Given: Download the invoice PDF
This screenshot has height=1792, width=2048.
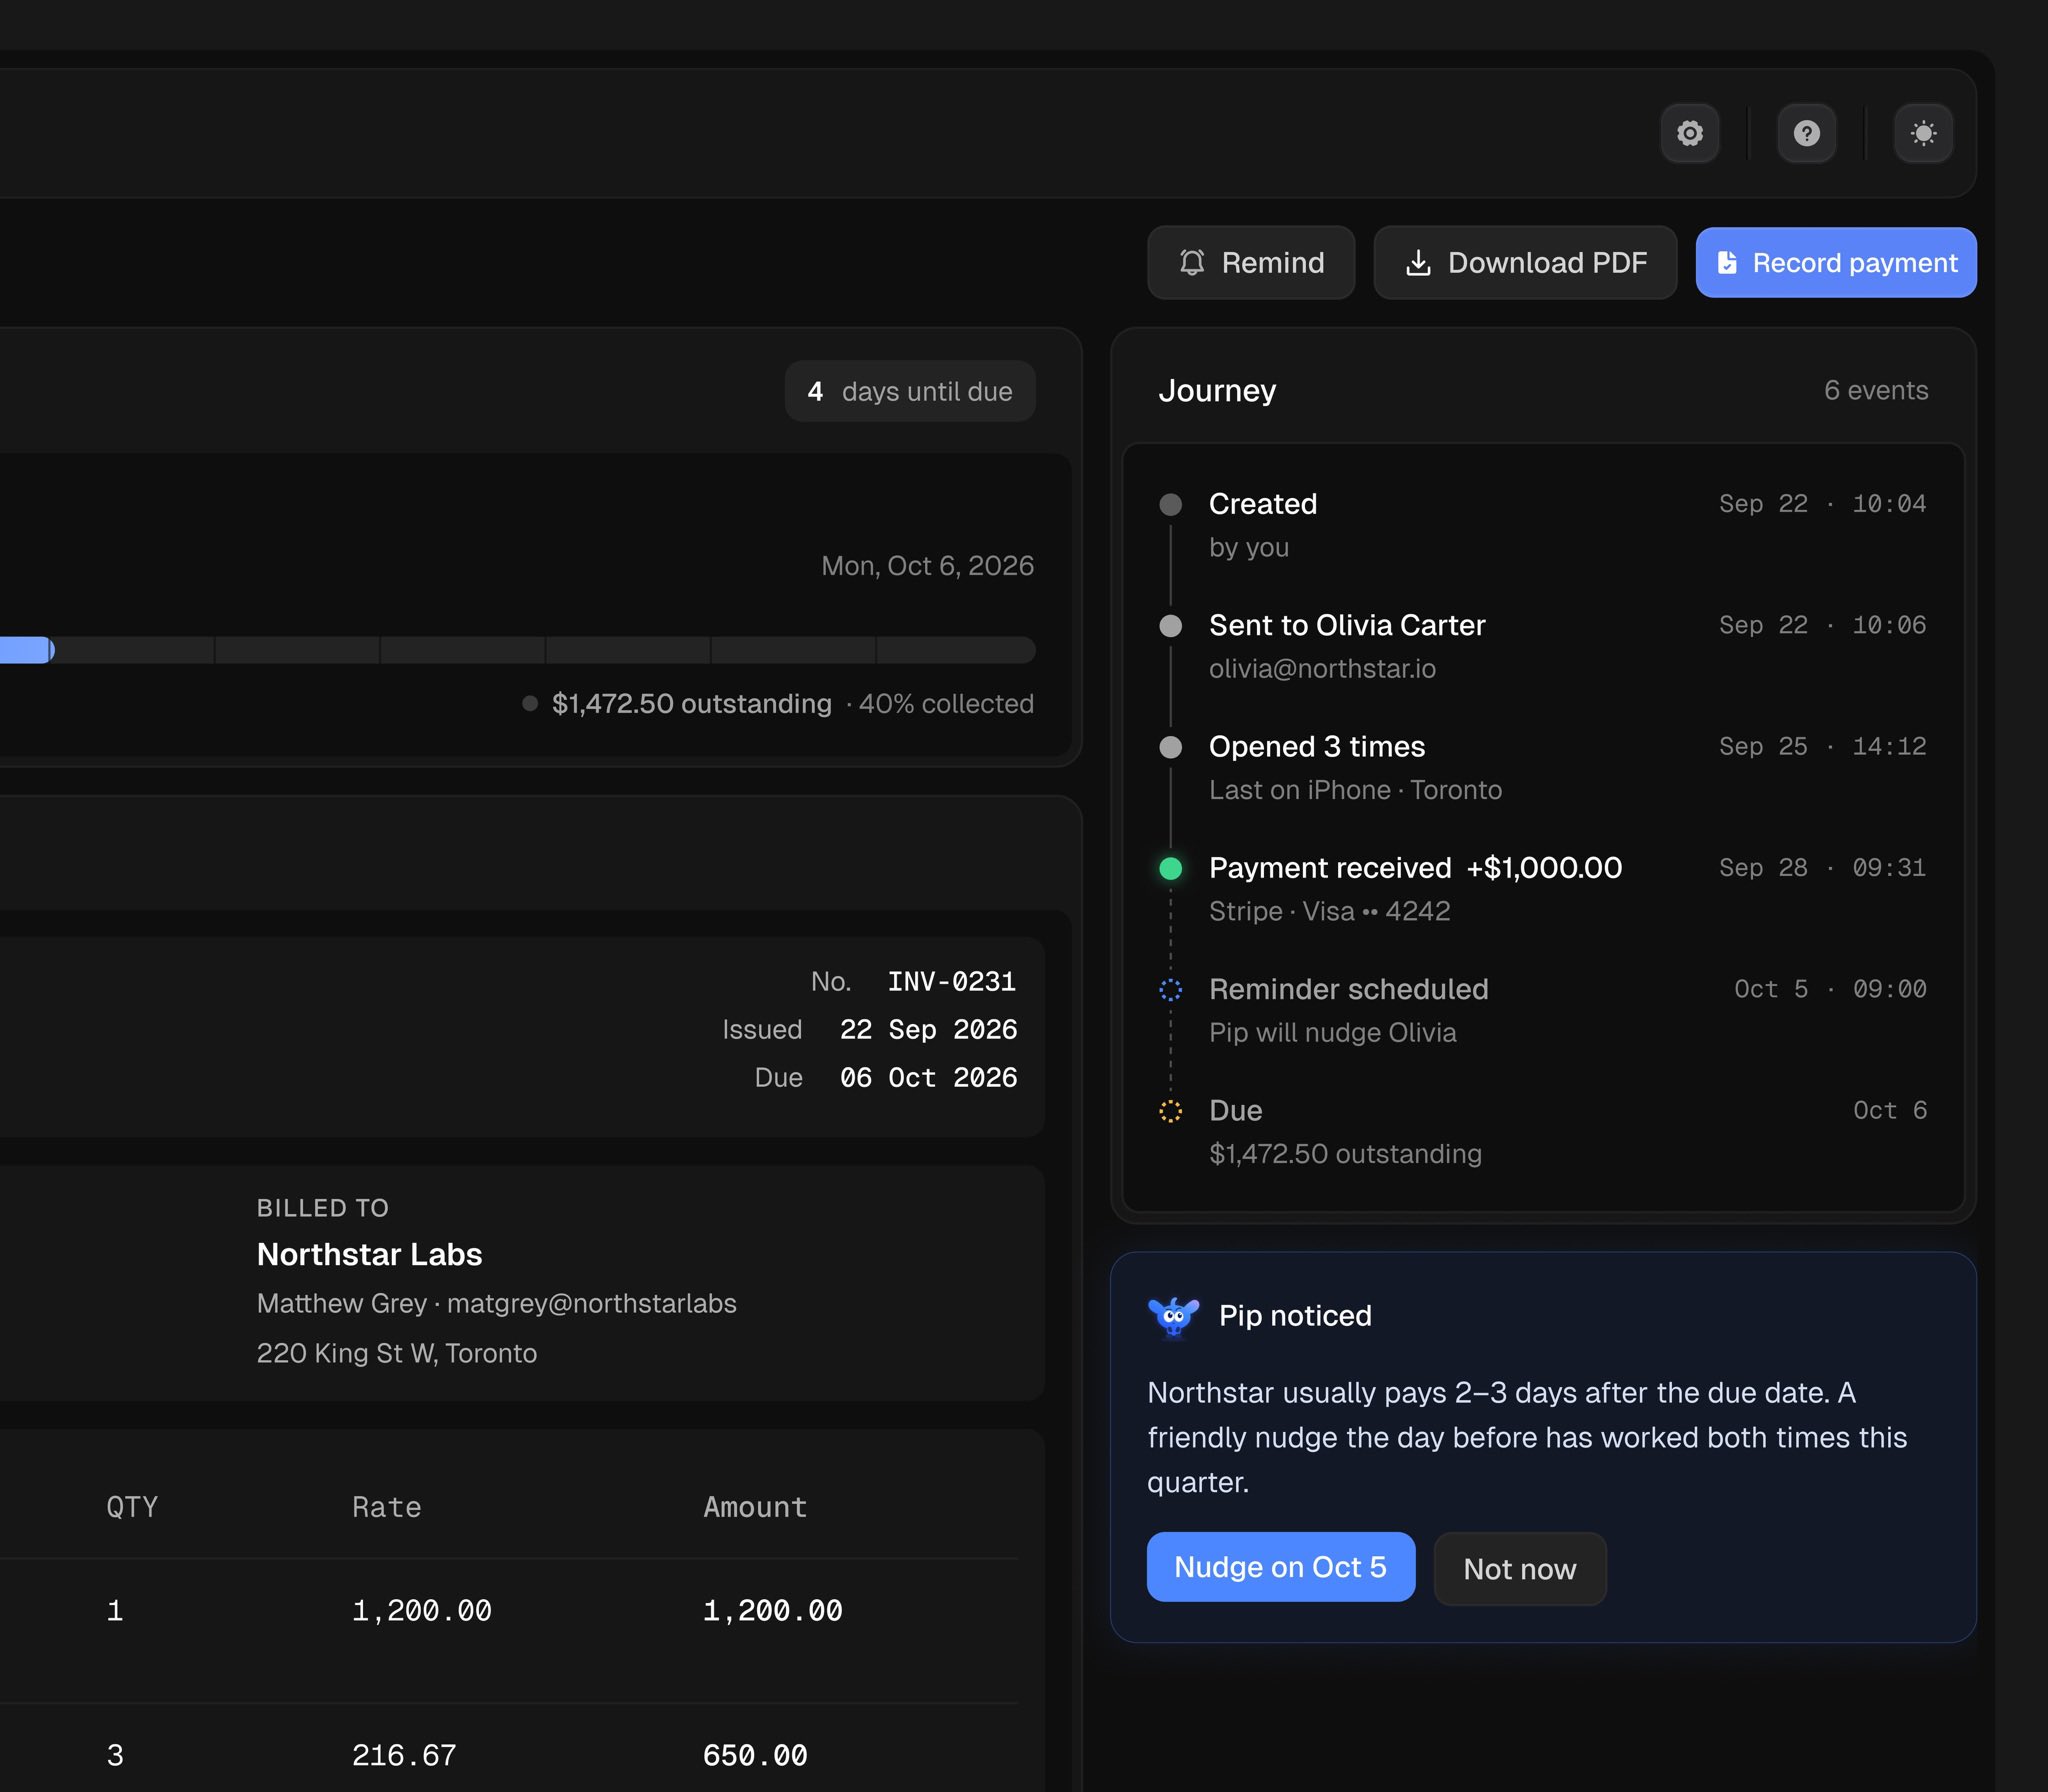Looking at the screenshot, I should tap(1525, 262).
